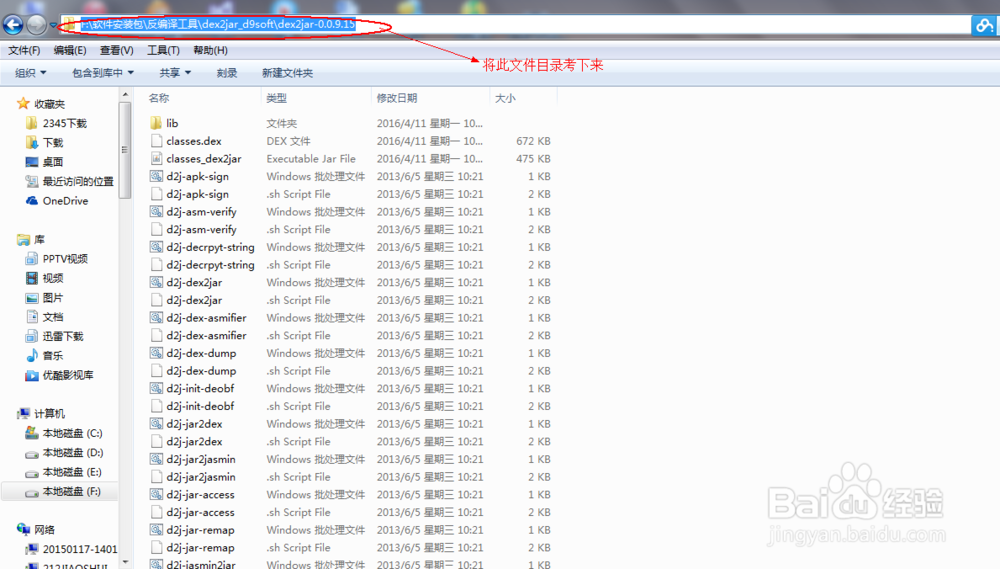Open 下载 folder in sidebar

pyautogui.click(x=45, y=142)
